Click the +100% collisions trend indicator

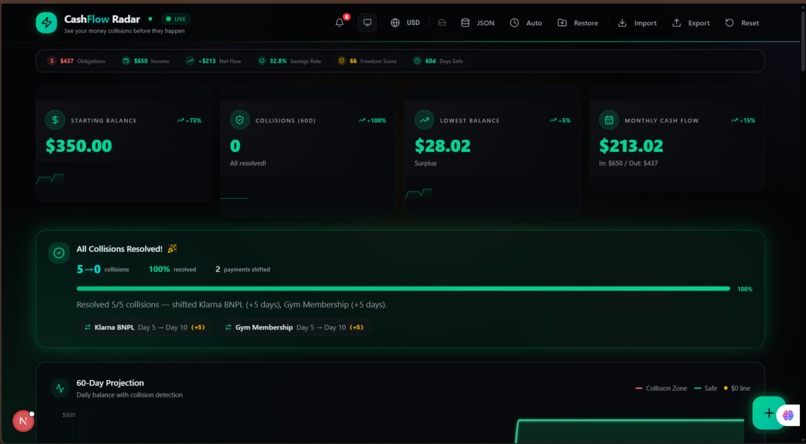[x=372, y=120]
